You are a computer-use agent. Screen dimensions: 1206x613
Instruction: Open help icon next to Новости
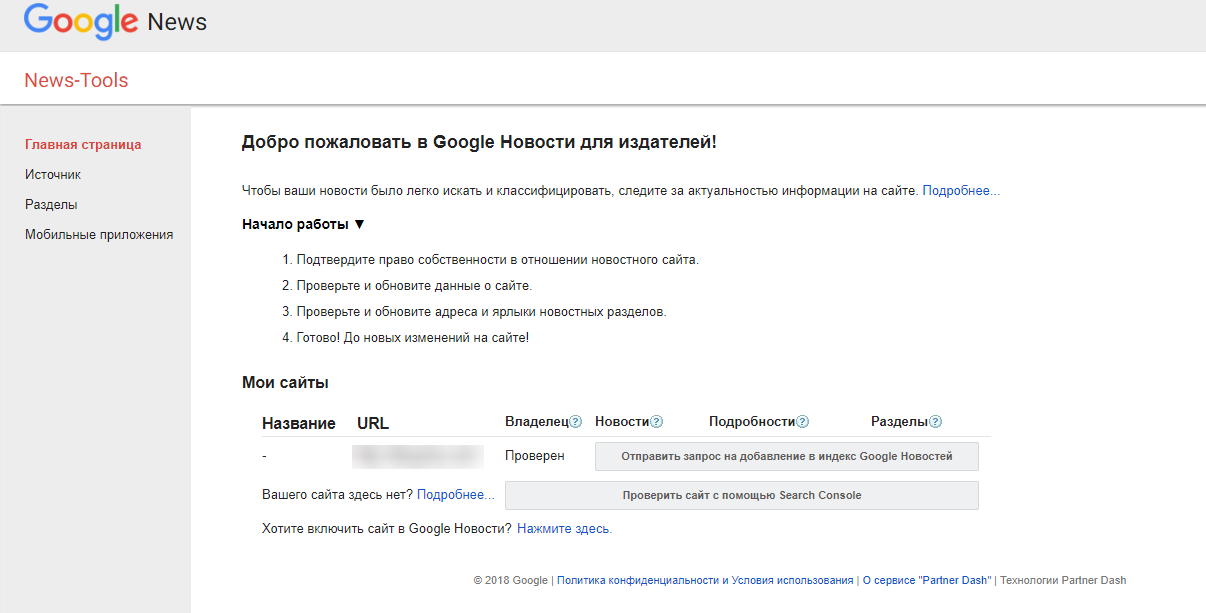(657, 422)
